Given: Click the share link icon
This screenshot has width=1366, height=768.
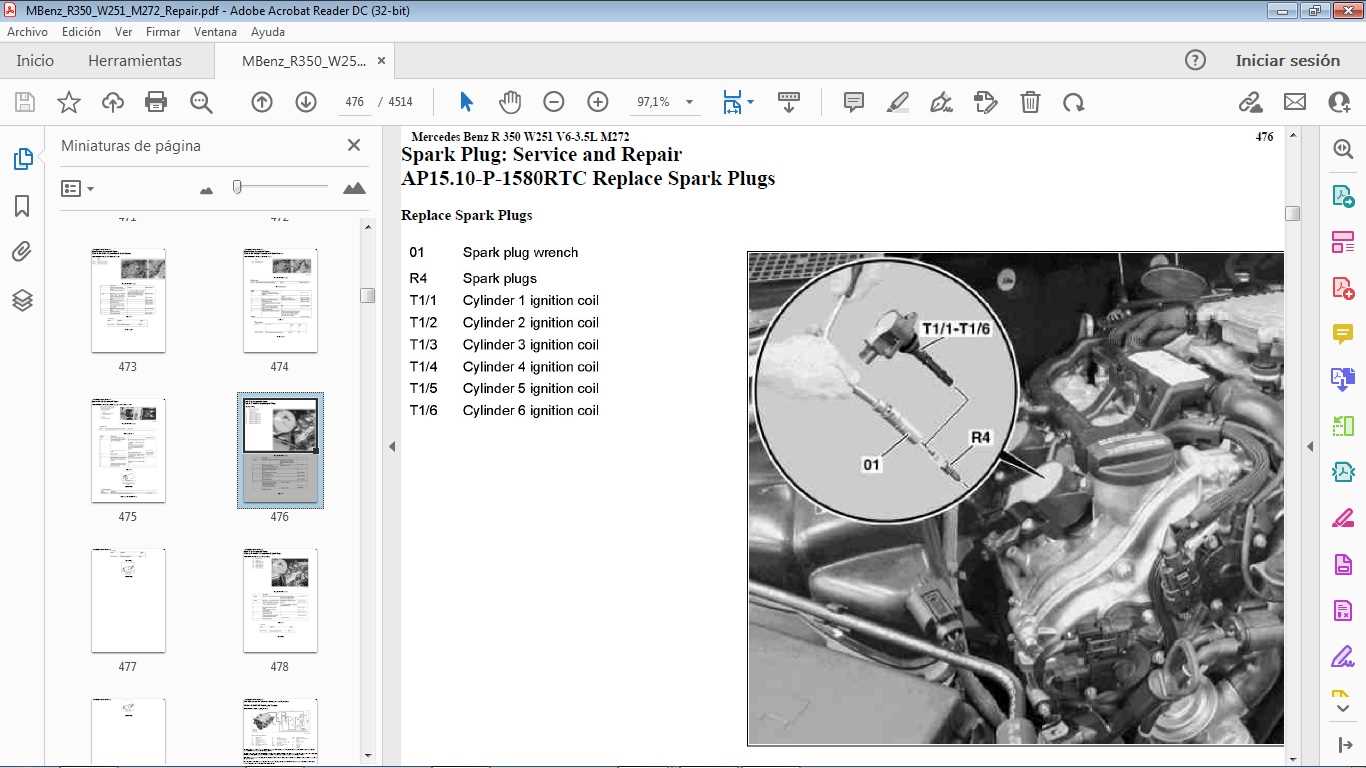Looking at the screenshot, I should (1250, 102).
